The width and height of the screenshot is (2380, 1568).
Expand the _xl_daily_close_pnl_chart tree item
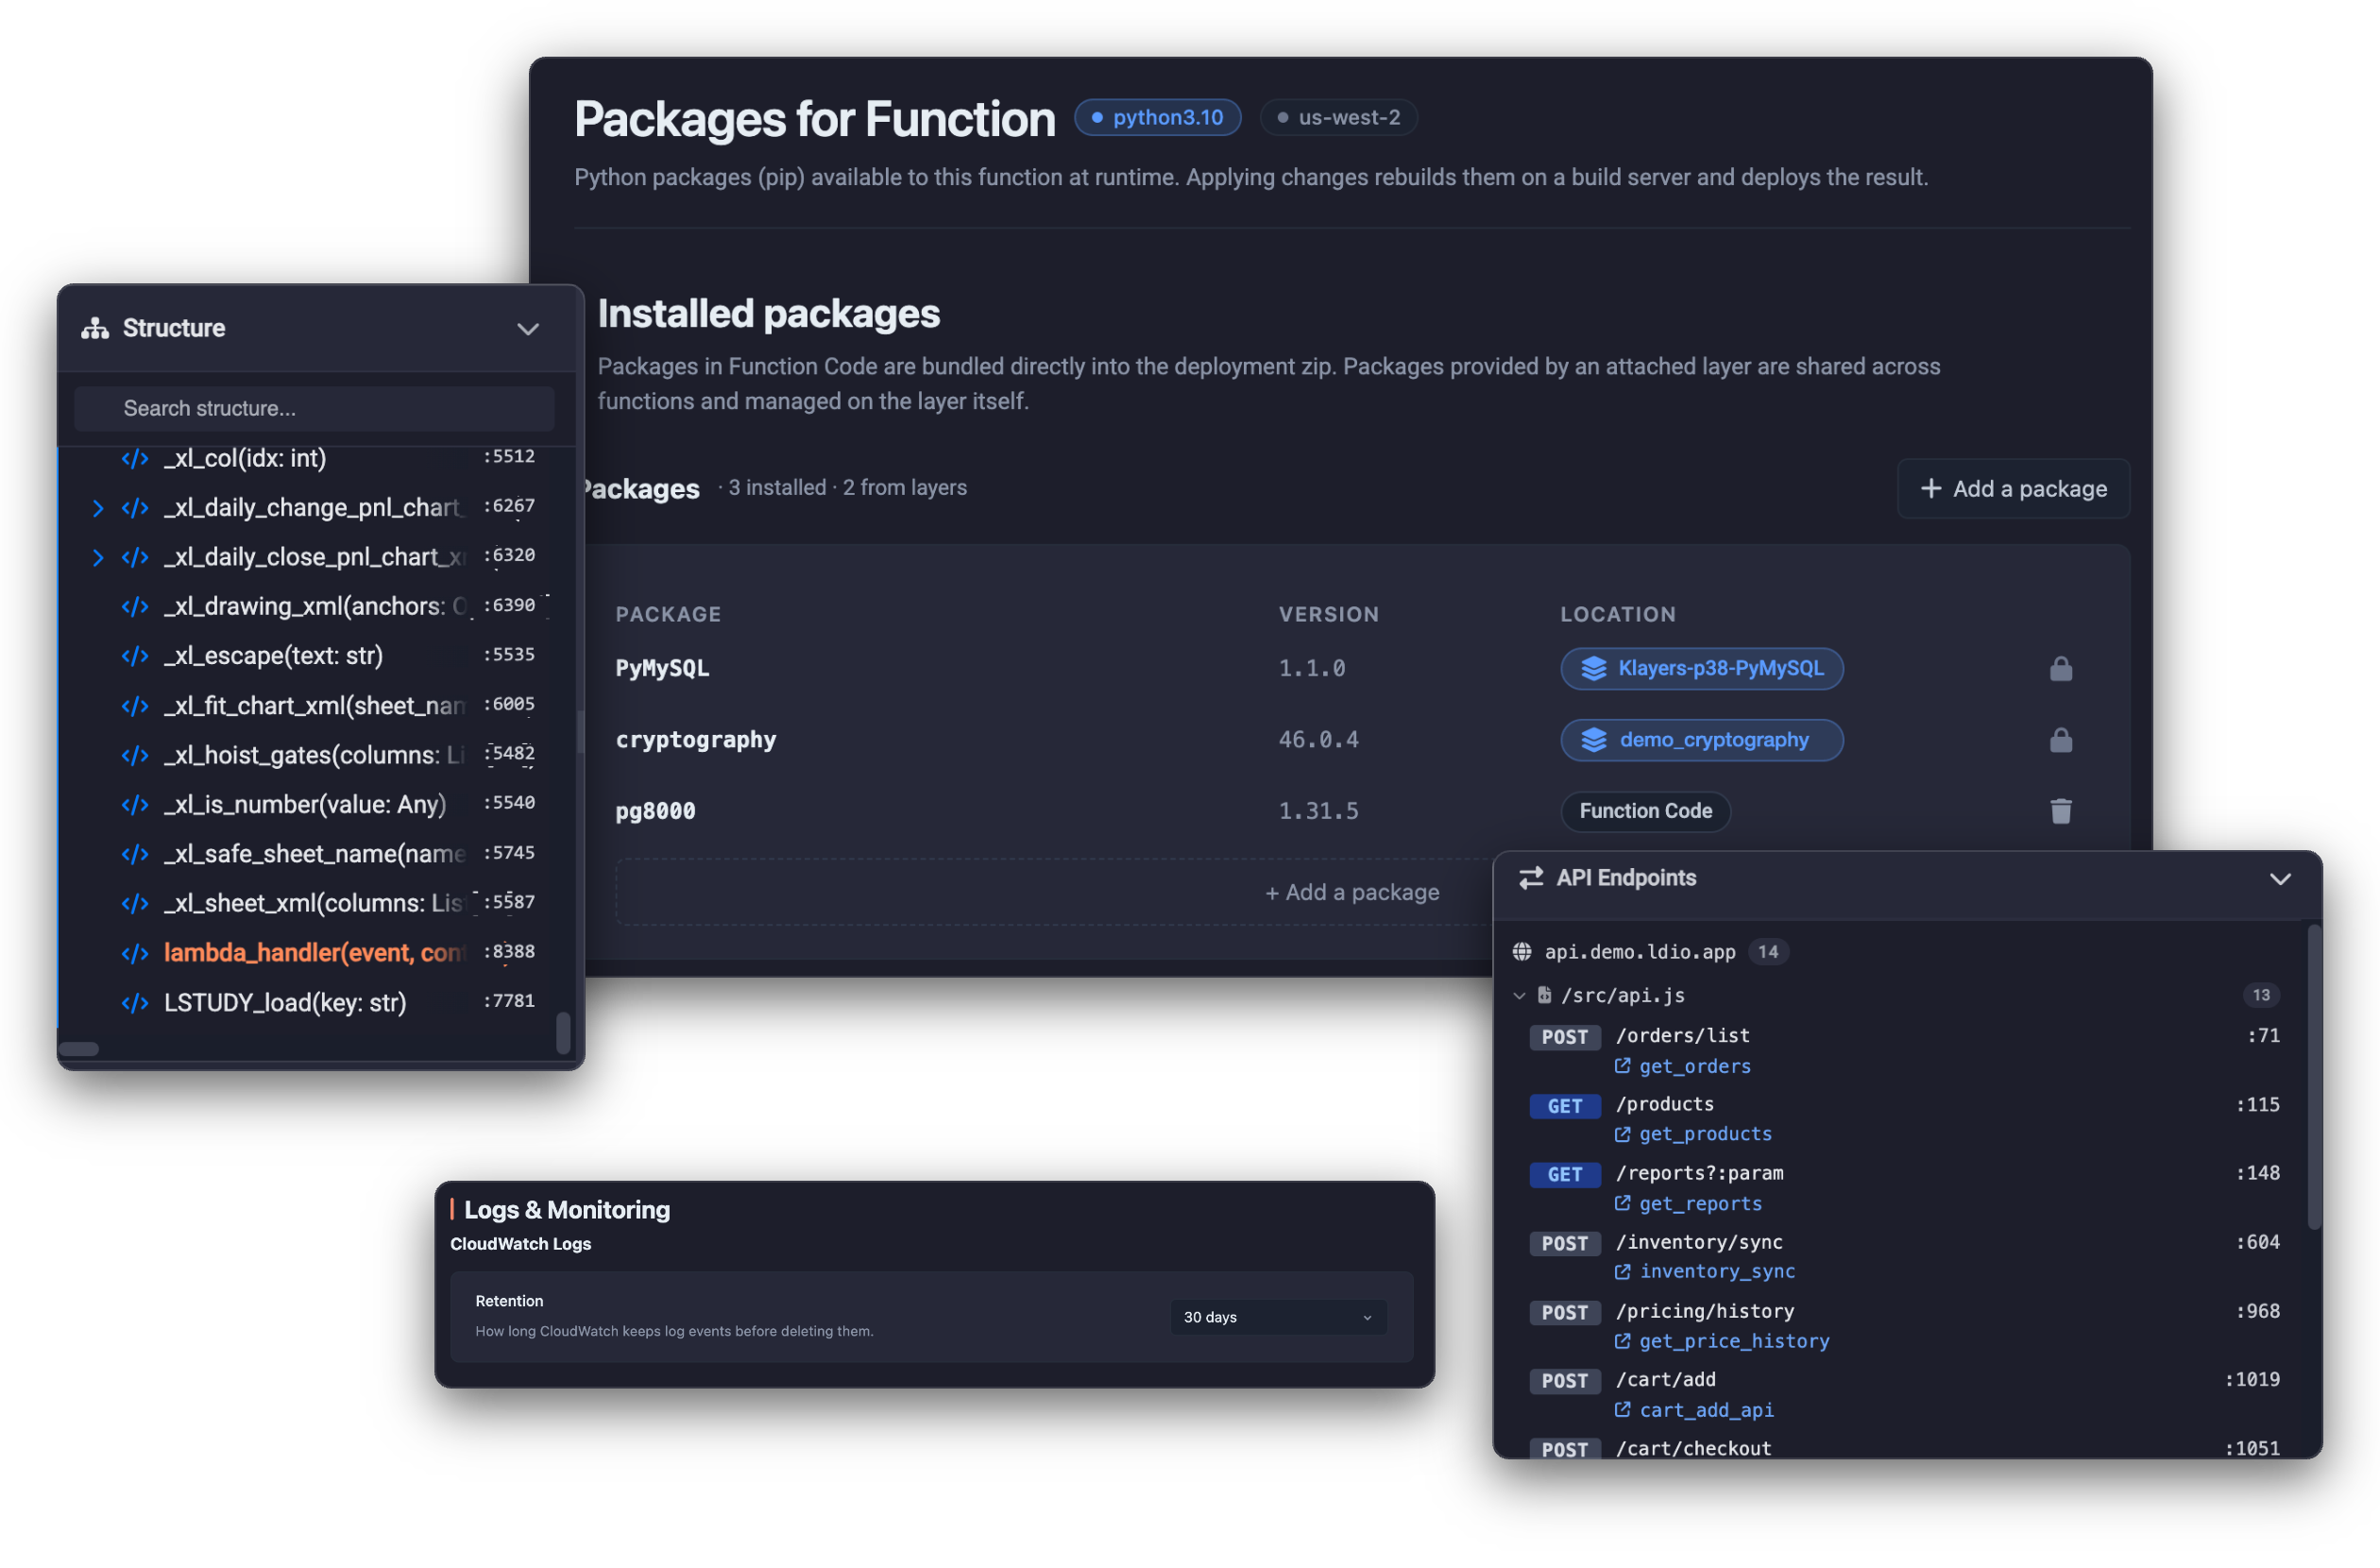point(98,557)
